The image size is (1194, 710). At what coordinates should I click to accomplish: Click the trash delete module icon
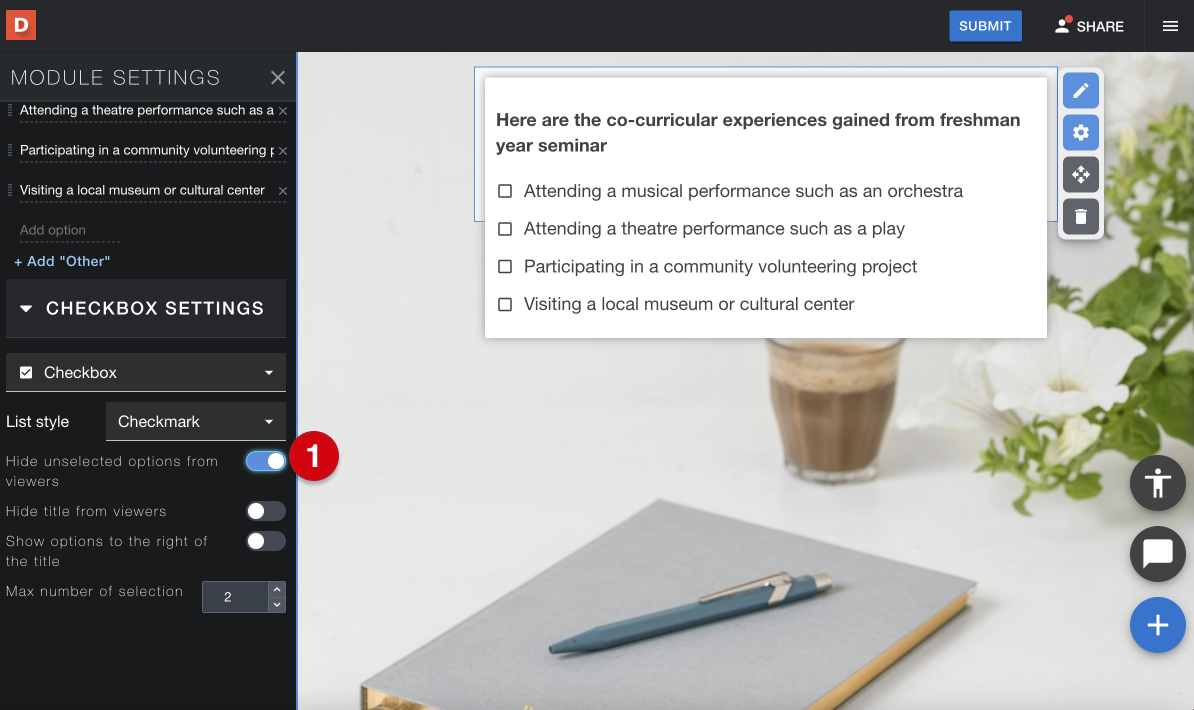1081,216
